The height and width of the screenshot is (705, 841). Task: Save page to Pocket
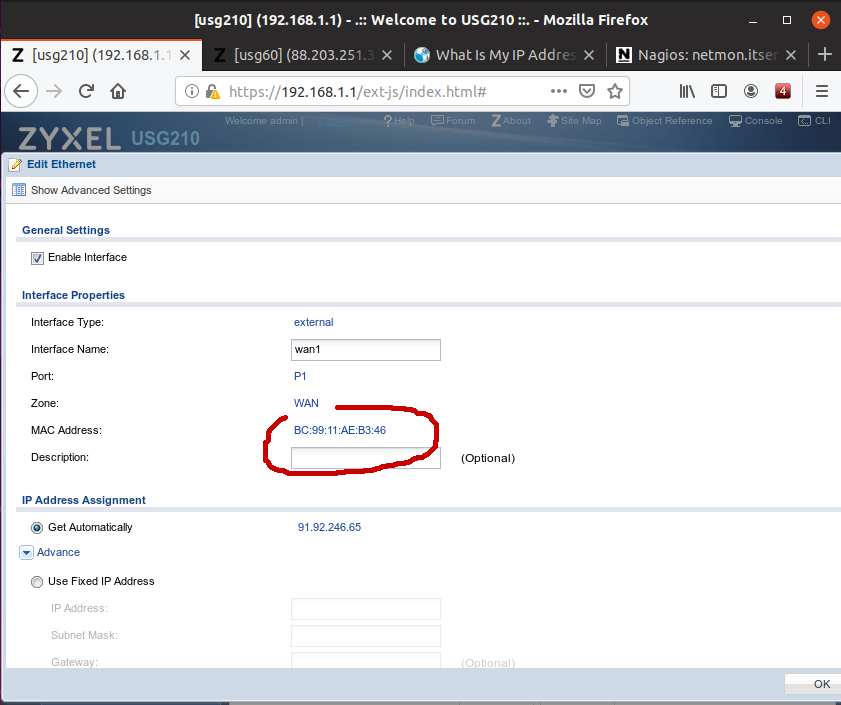(587, 91)
